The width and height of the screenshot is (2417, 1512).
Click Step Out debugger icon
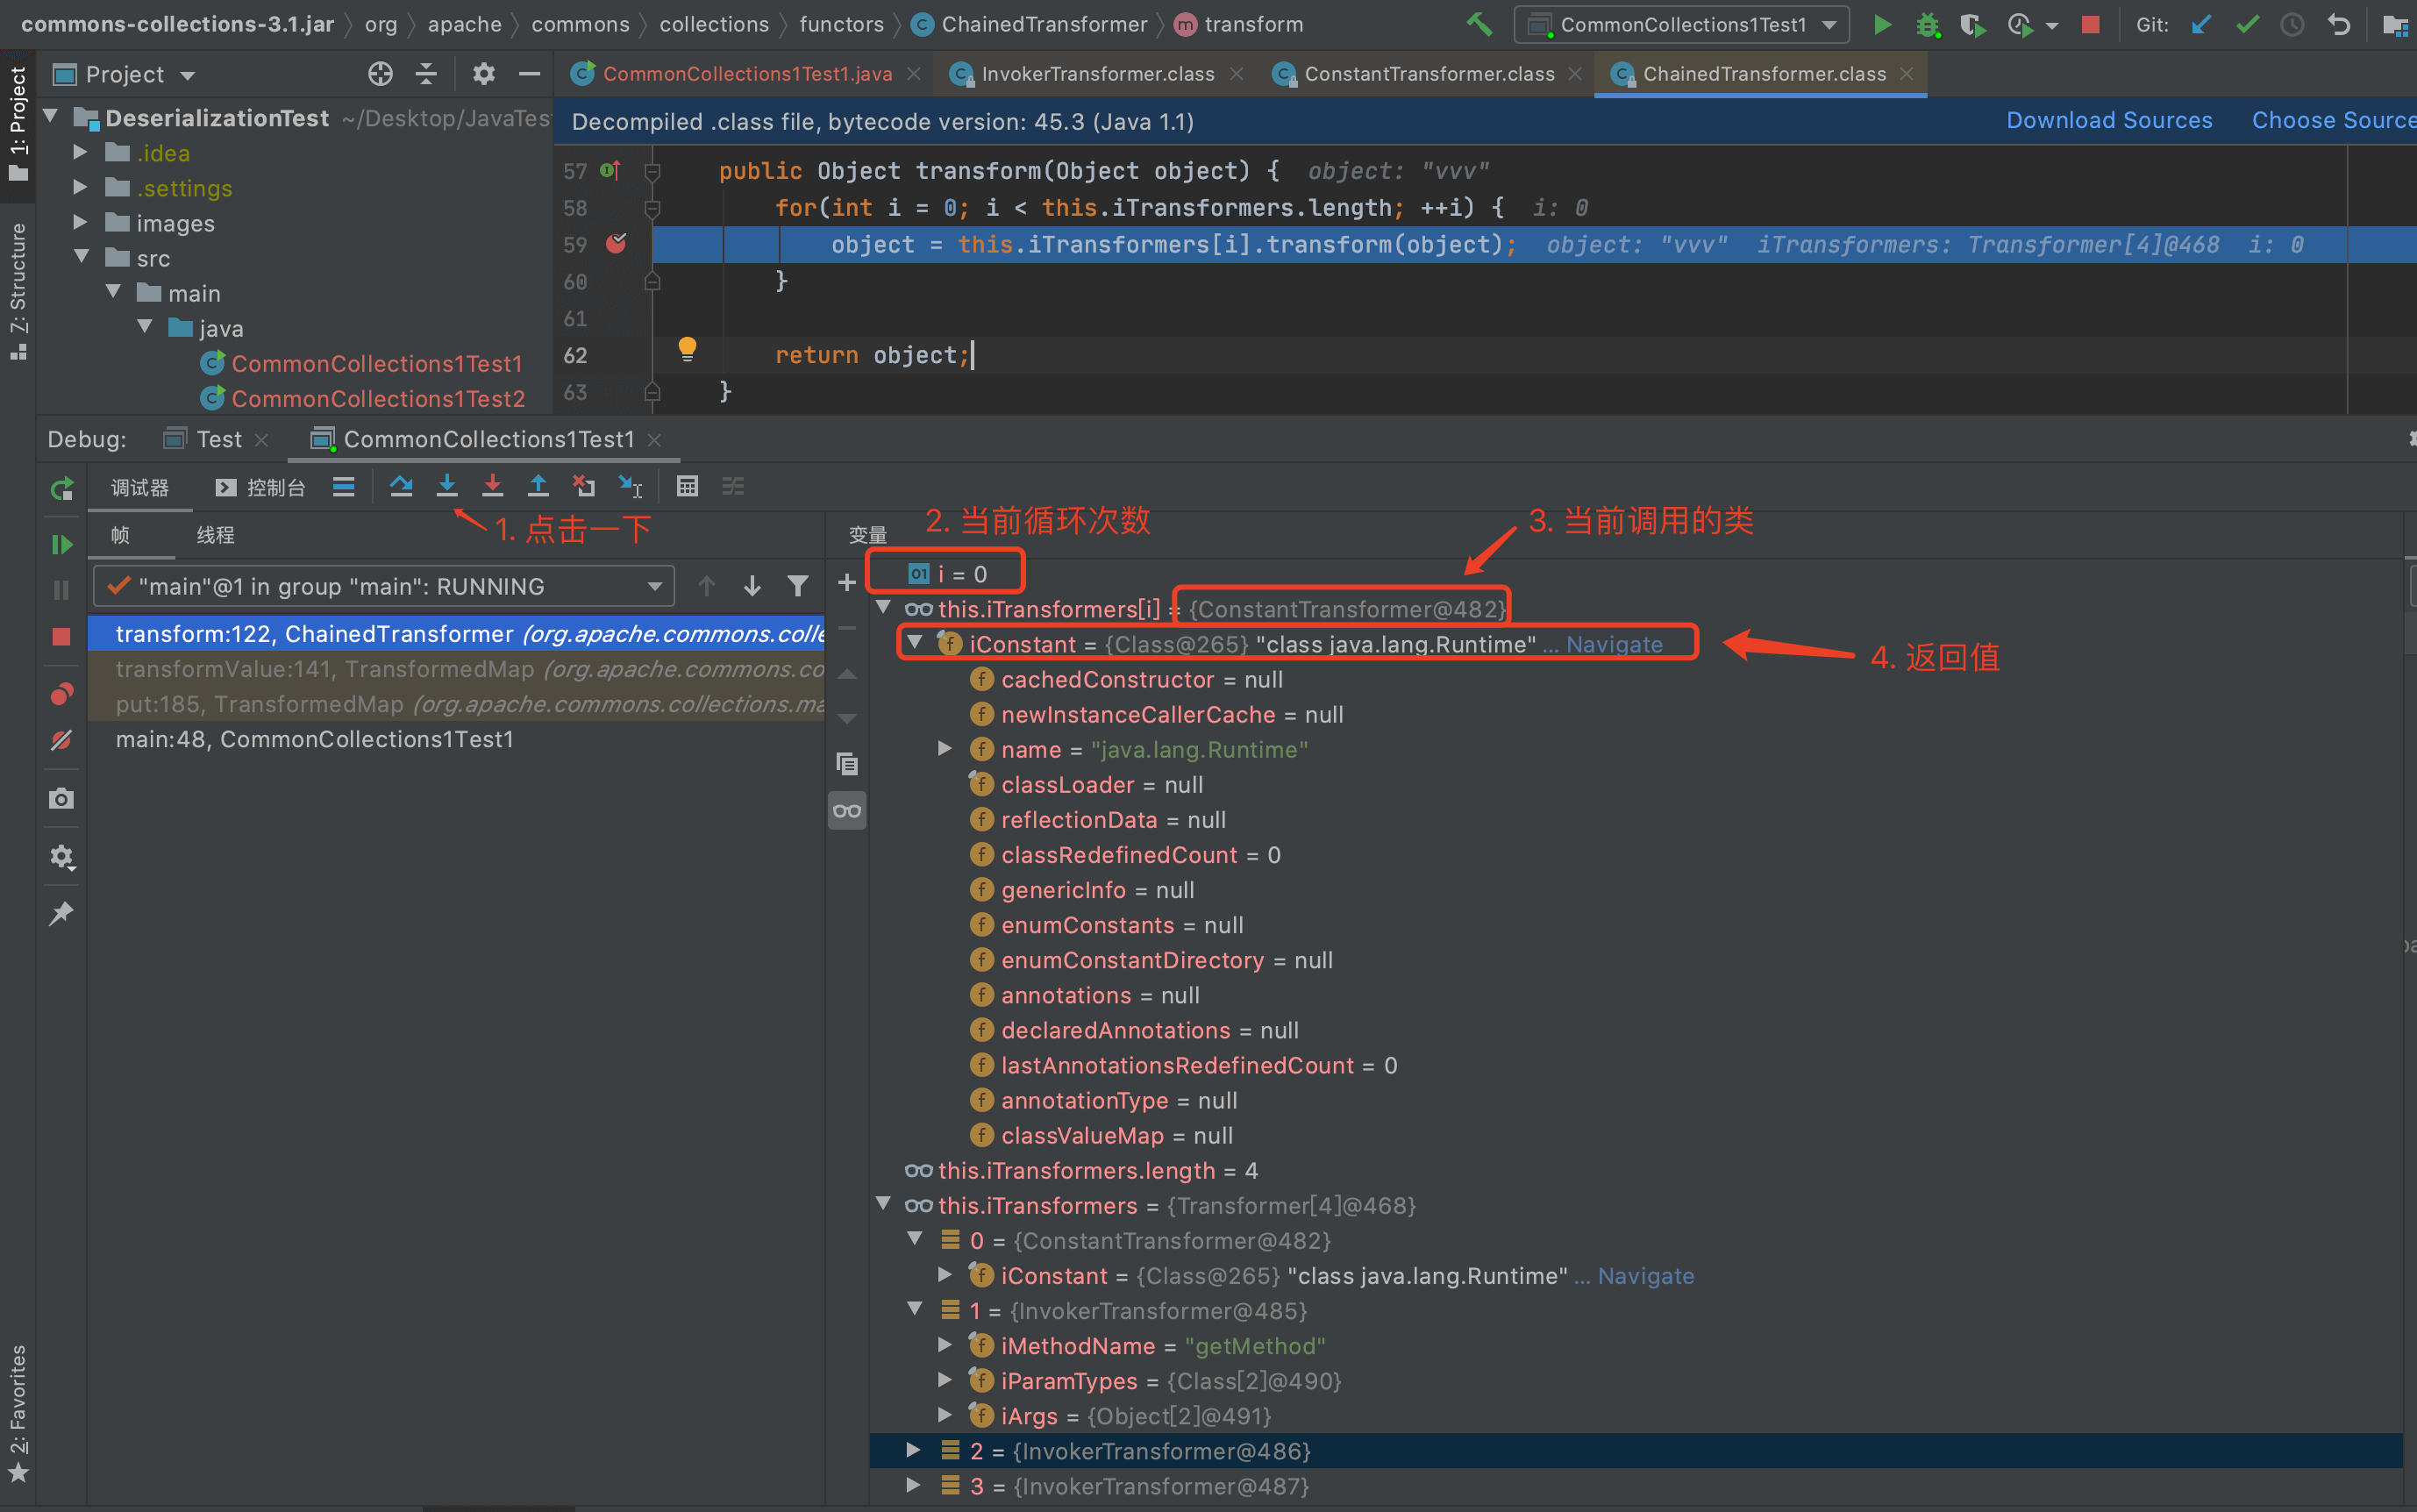point(538,487)
